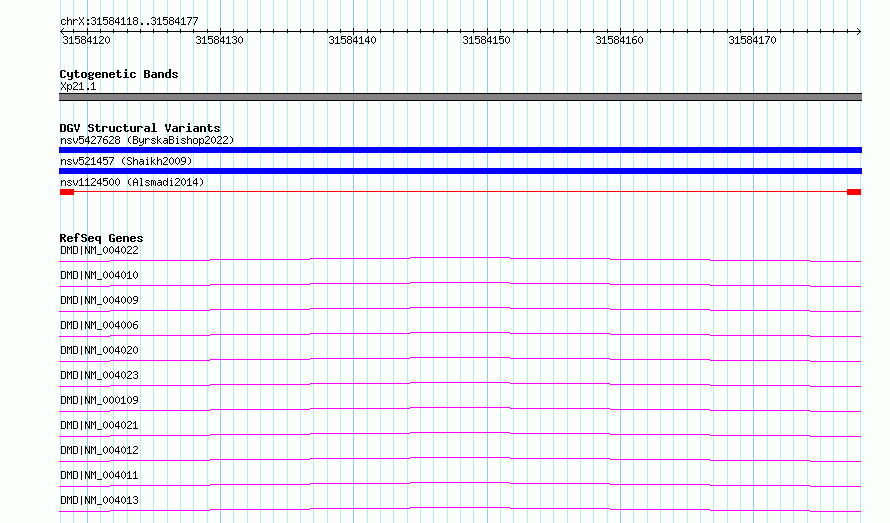
Task: Select the Xp21.1 band label
Action: point(78,86)
